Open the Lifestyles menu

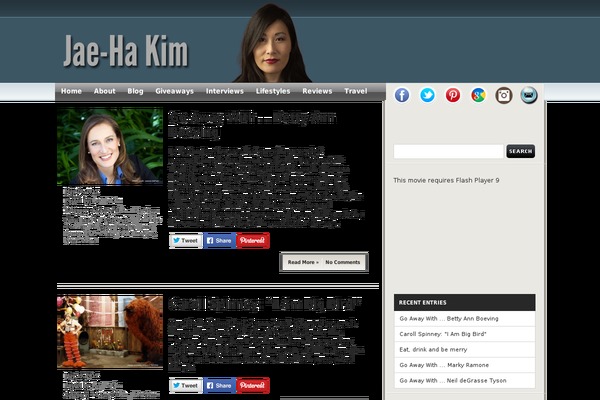pos(273,91)
